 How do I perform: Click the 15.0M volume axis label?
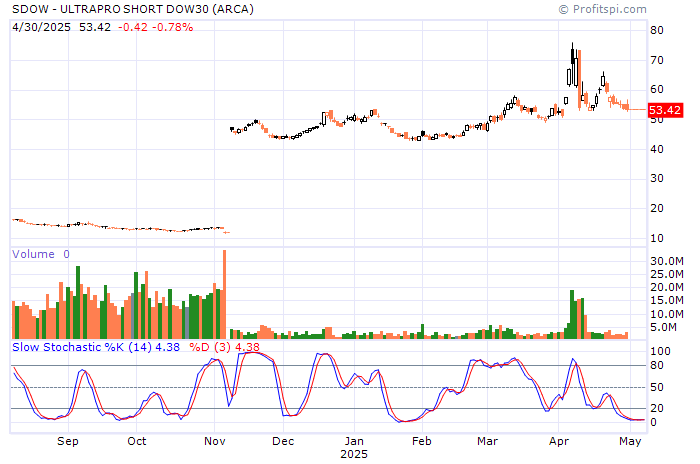click(x=667, y=301)
